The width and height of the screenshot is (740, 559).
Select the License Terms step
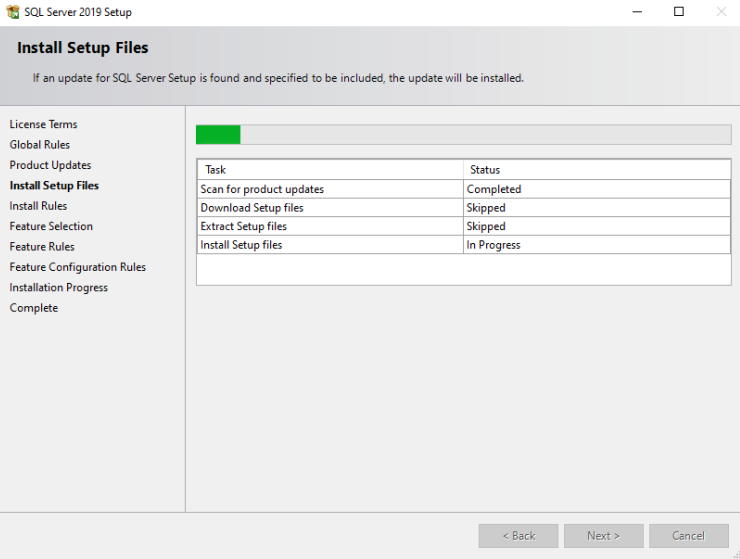(43, 124)
